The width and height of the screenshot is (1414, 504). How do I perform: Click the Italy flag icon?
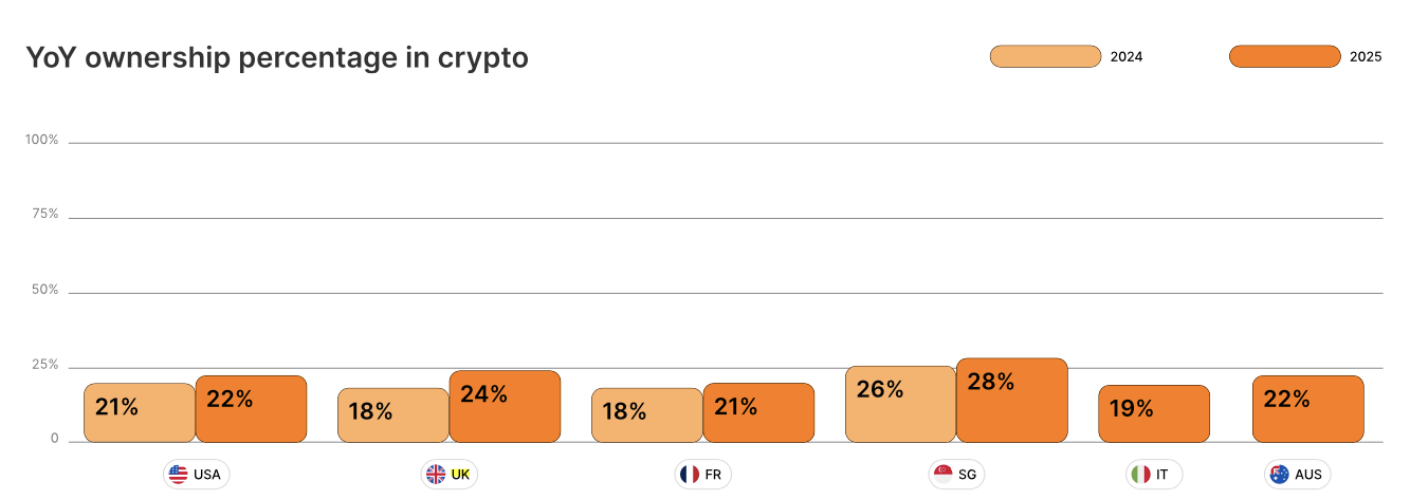pyautogui.click(x=1140, y=475)
